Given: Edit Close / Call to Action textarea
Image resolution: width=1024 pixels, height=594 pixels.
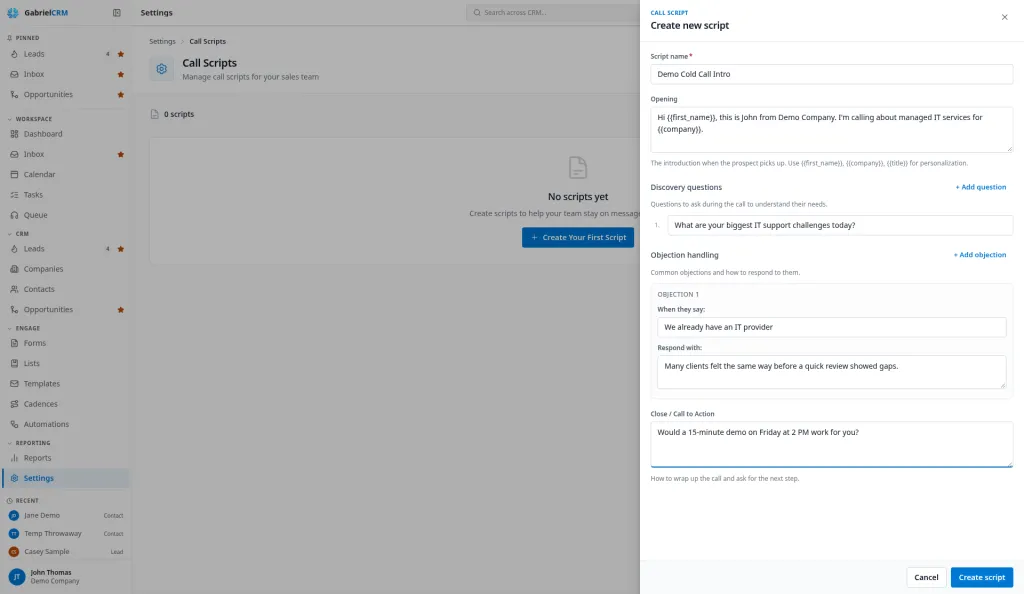Looking at the screenshot, I should pyautogui.click(x=831, y=445).
